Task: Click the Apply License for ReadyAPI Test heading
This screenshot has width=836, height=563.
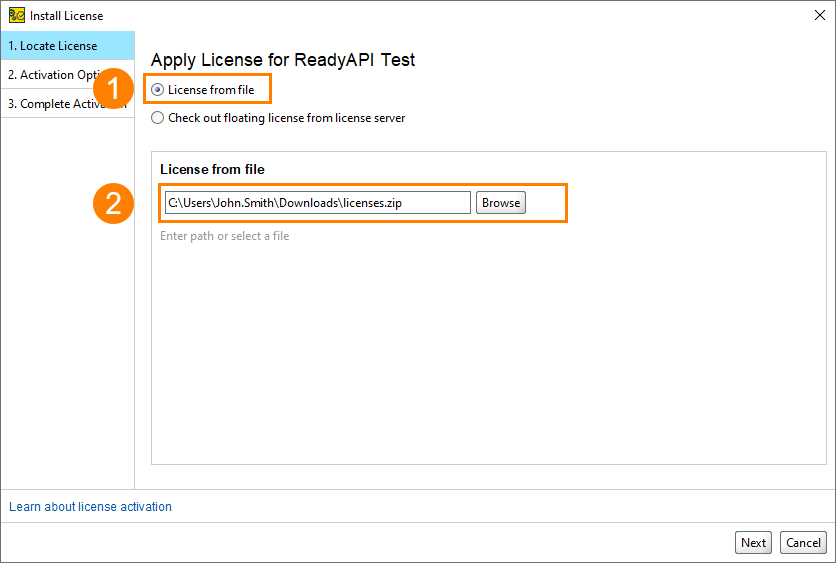Action: (x=283, y=60)
